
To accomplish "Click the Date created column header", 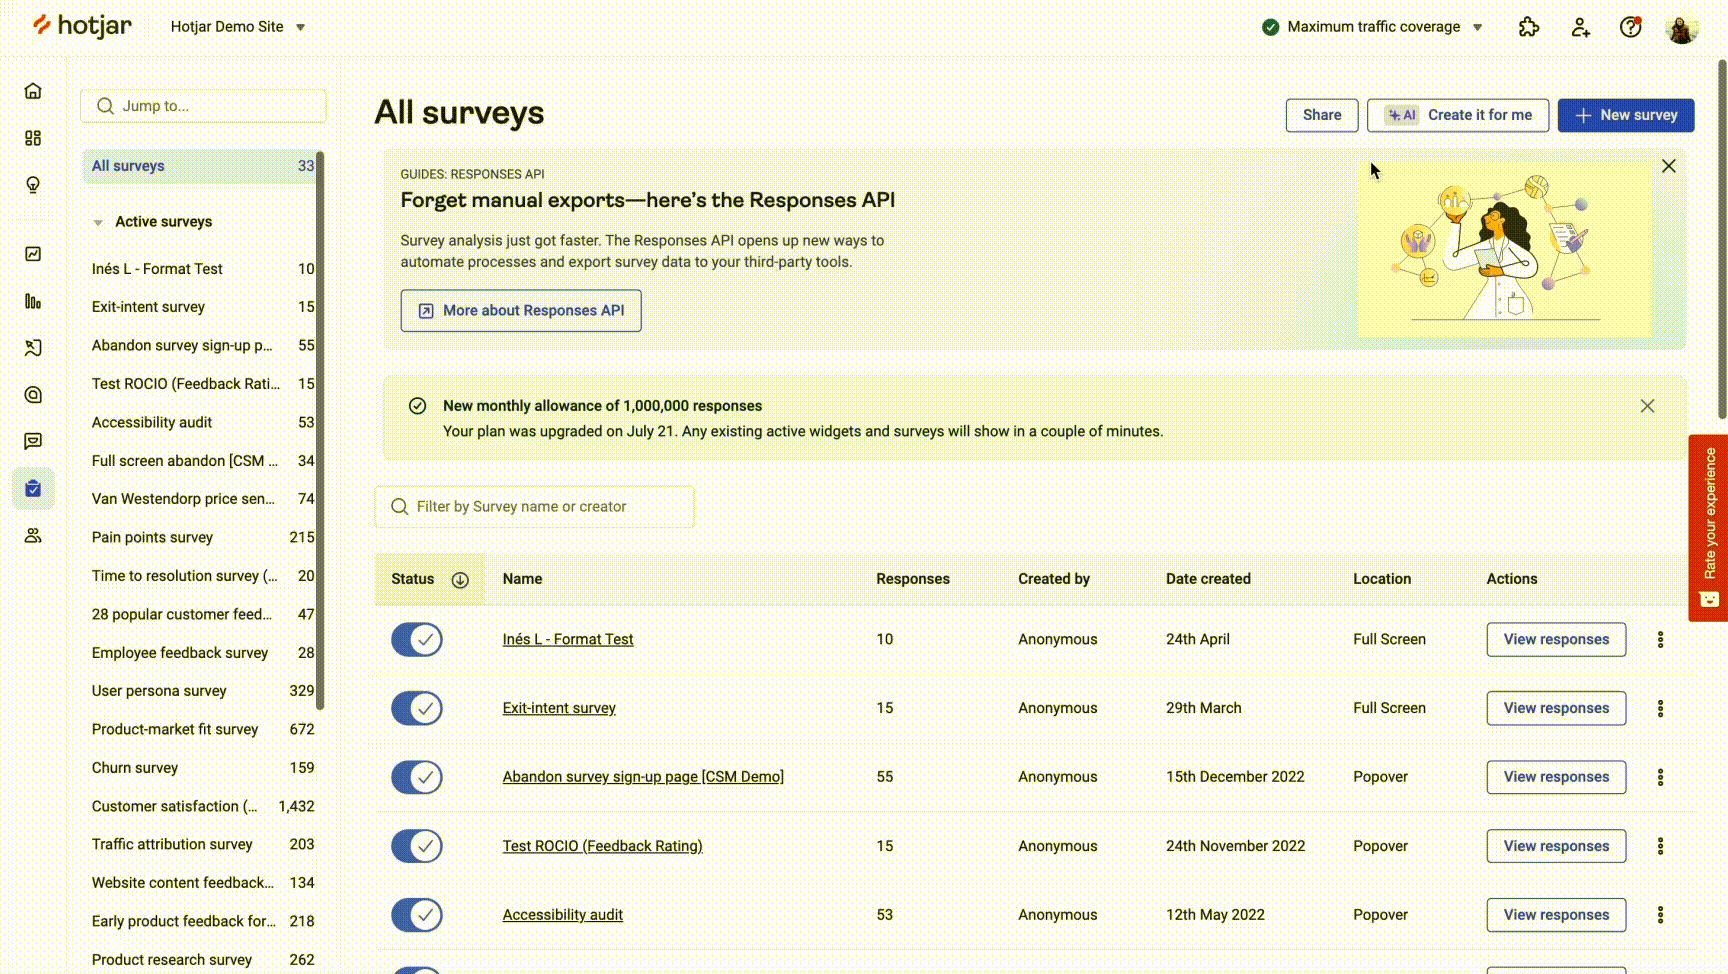I will 1208,579.
